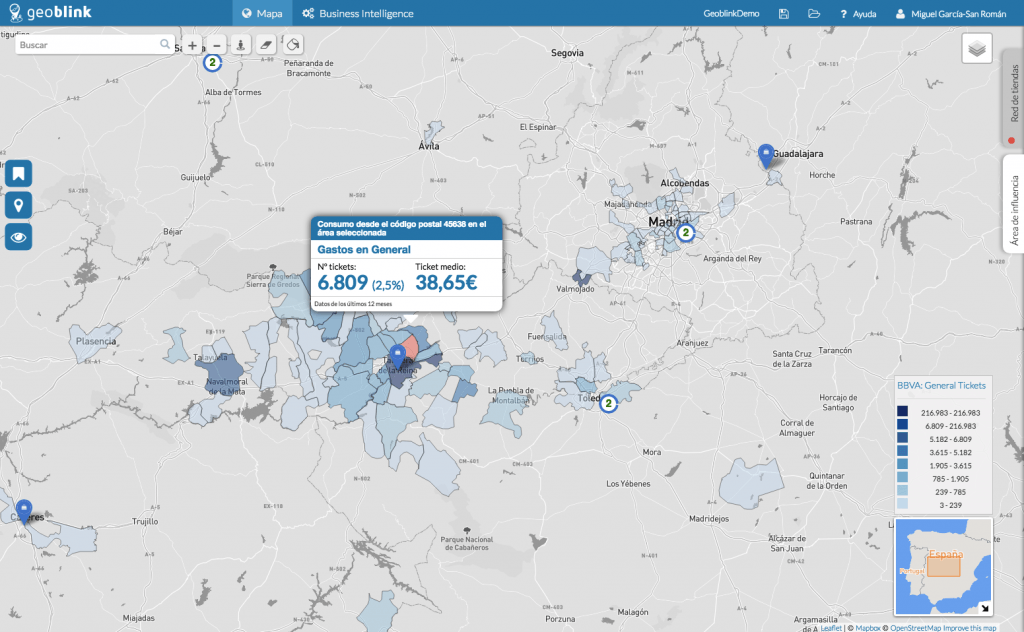Click the 5.182 - 6.809 legend swatch
The height and width of the screenshot is (632, 1024).
902,437
